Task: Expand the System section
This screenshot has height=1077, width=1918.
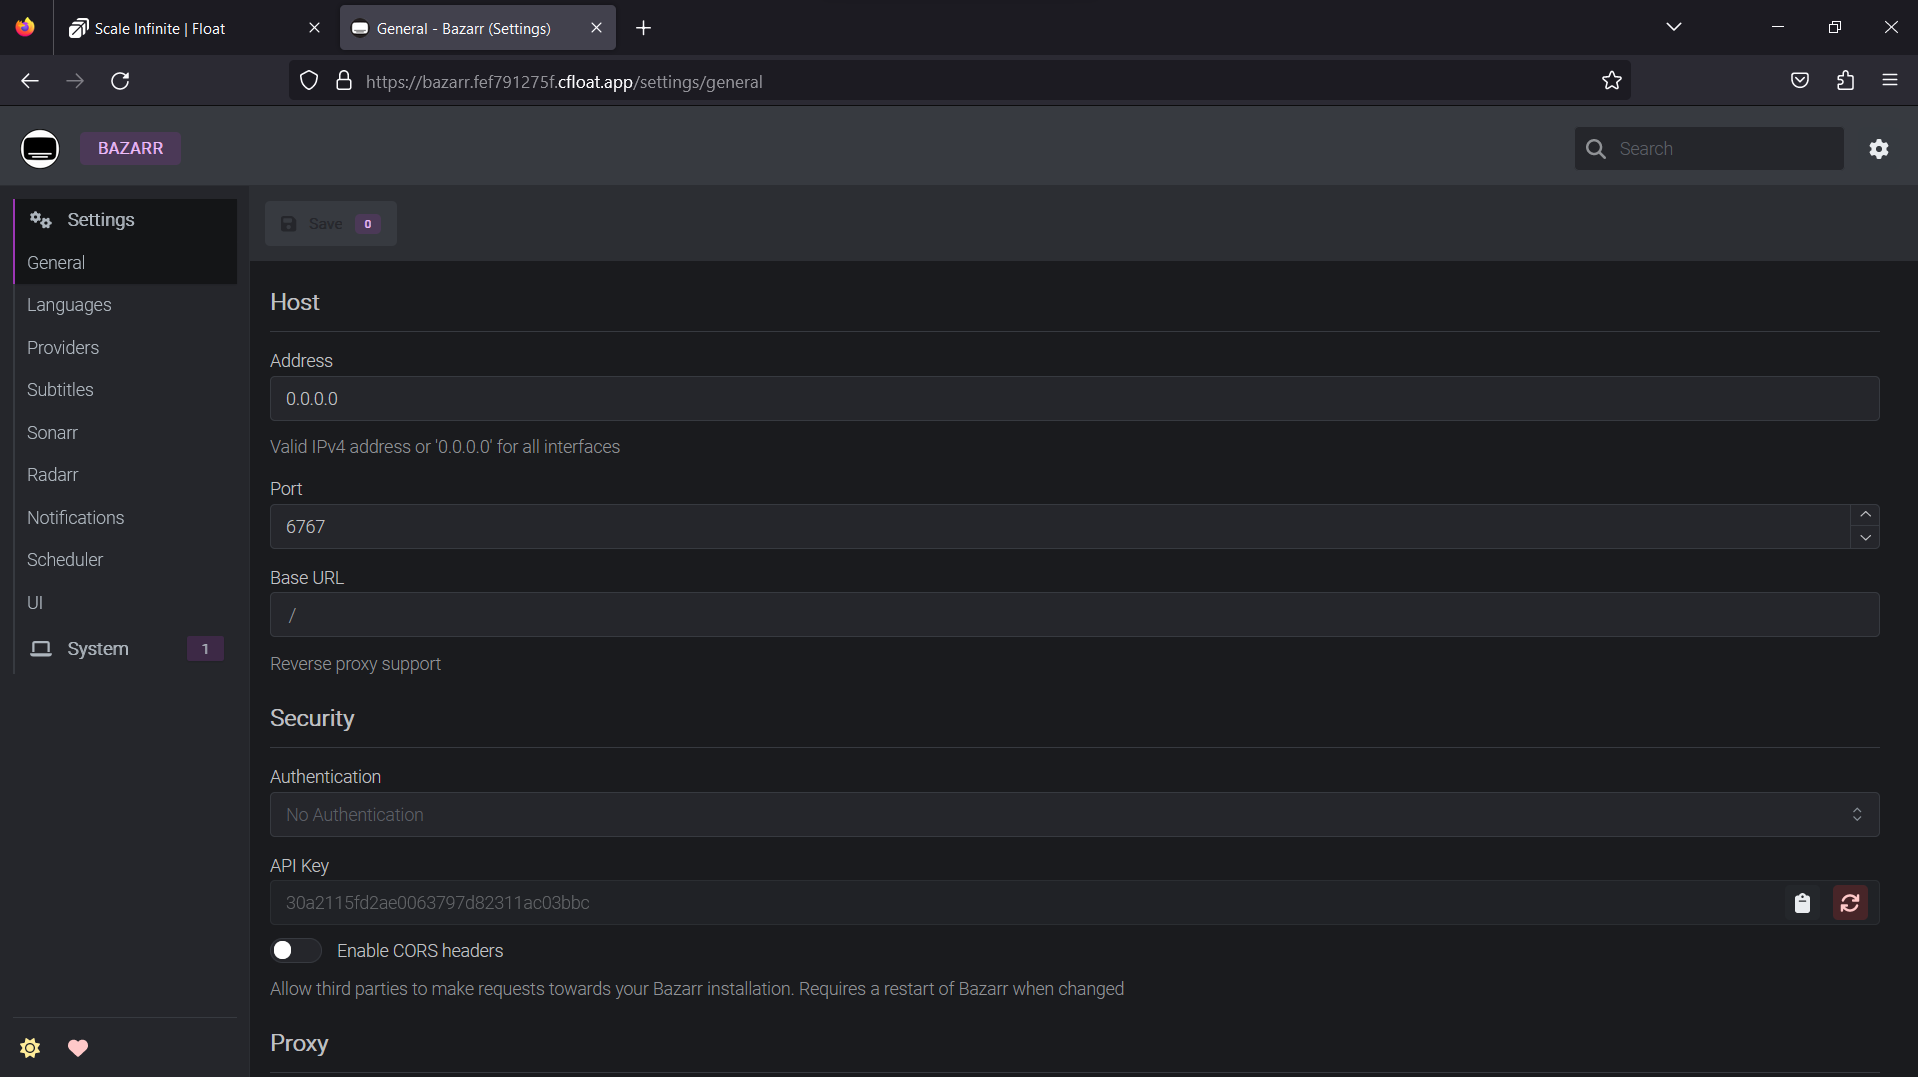Action: (126, 648)
